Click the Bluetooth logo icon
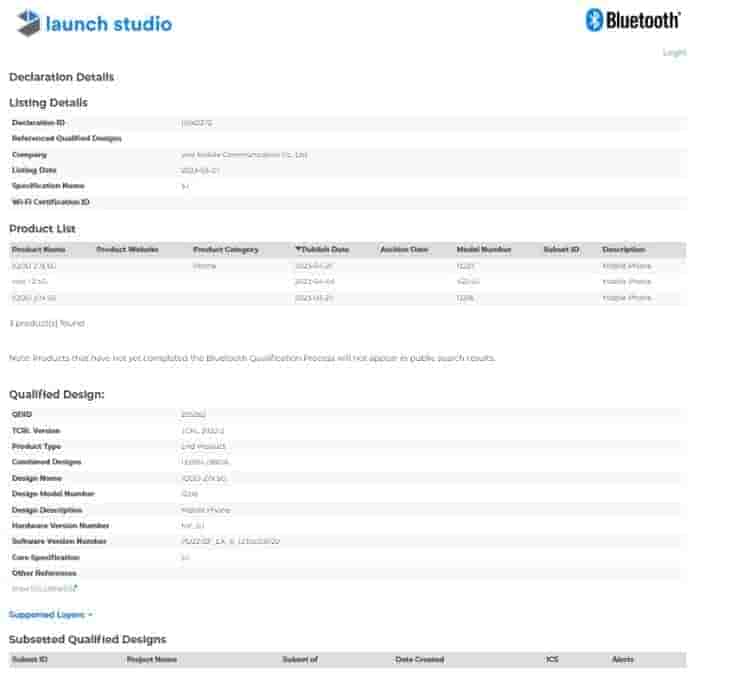The height and width of the screenshot is (675, 730). 594,20
